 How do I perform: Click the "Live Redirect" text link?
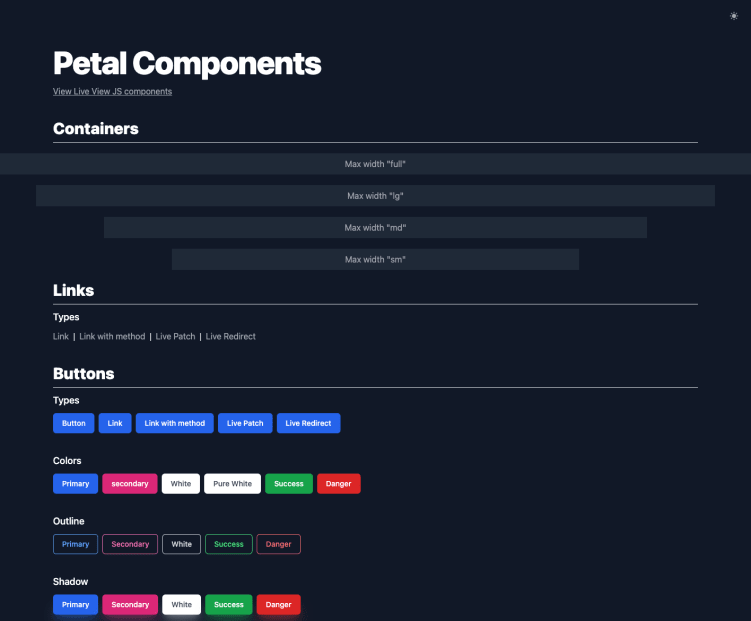pyautogui.click(x=230, y=337)
